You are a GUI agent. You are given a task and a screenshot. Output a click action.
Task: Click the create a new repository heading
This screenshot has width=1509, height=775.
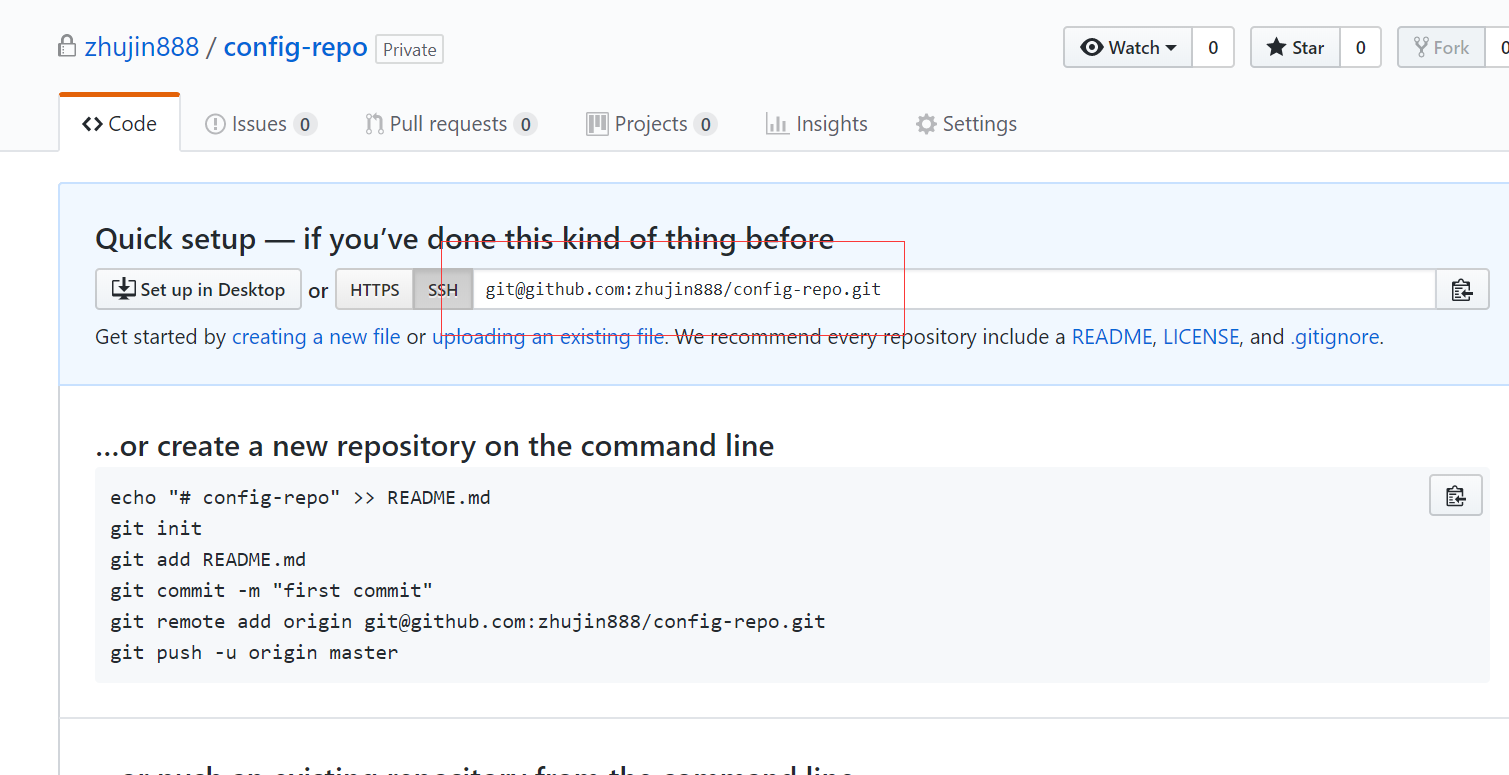pos(434,445)
